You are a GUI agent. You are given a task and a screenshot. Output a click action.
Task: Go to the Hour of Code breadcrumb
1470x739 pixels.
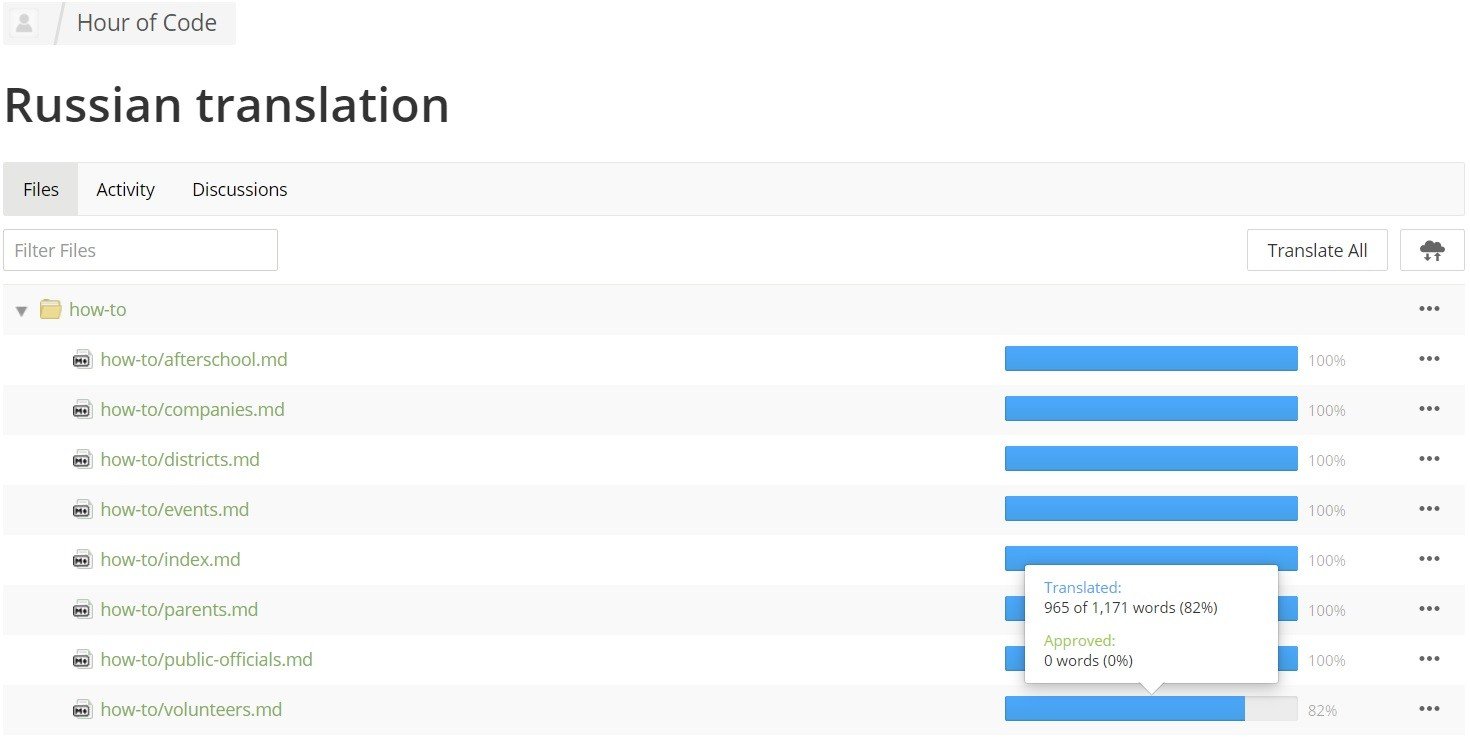[x=147, y=24]
